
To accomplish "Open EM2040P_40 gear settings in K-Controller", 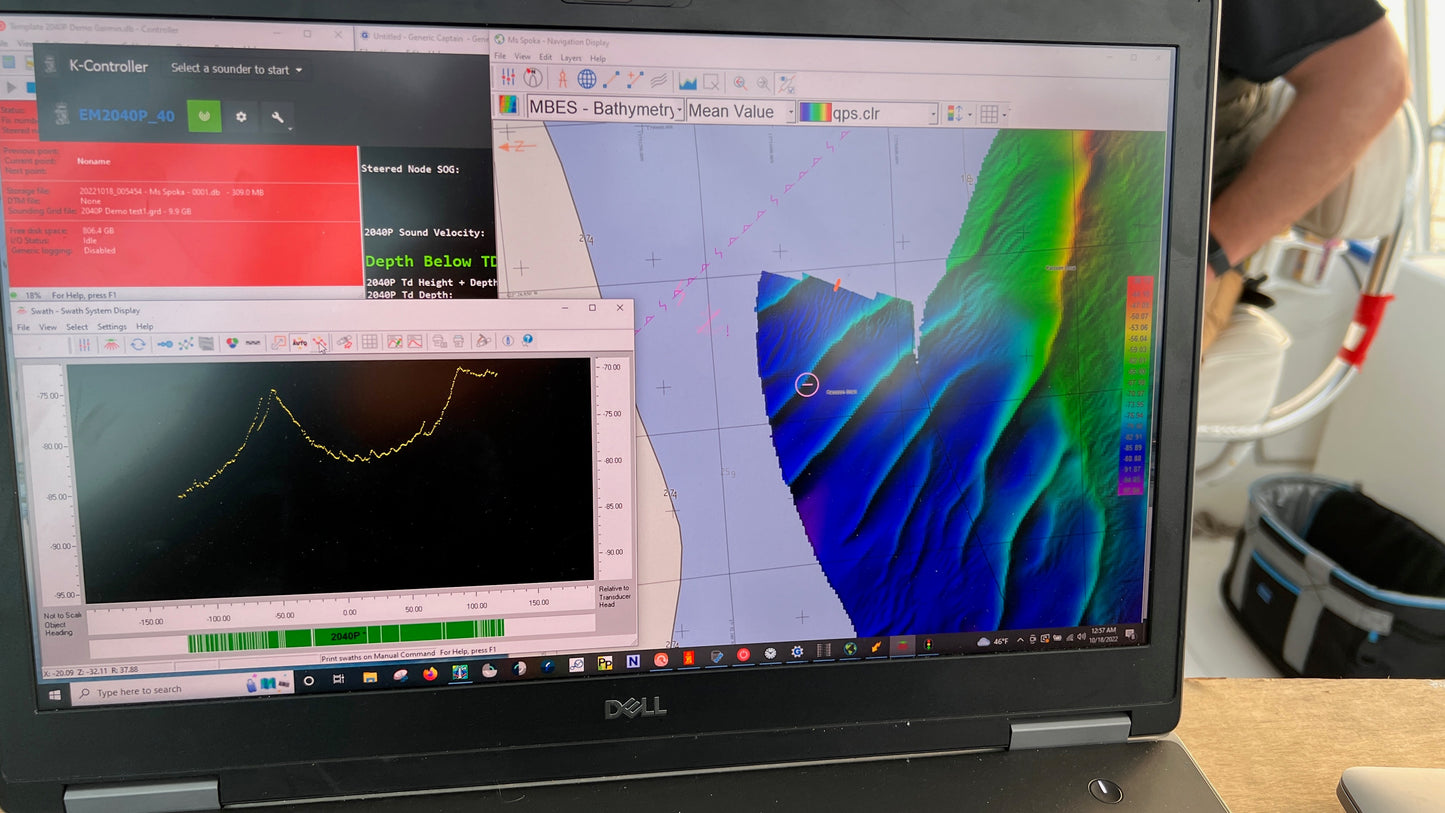I will coord(241,117).
